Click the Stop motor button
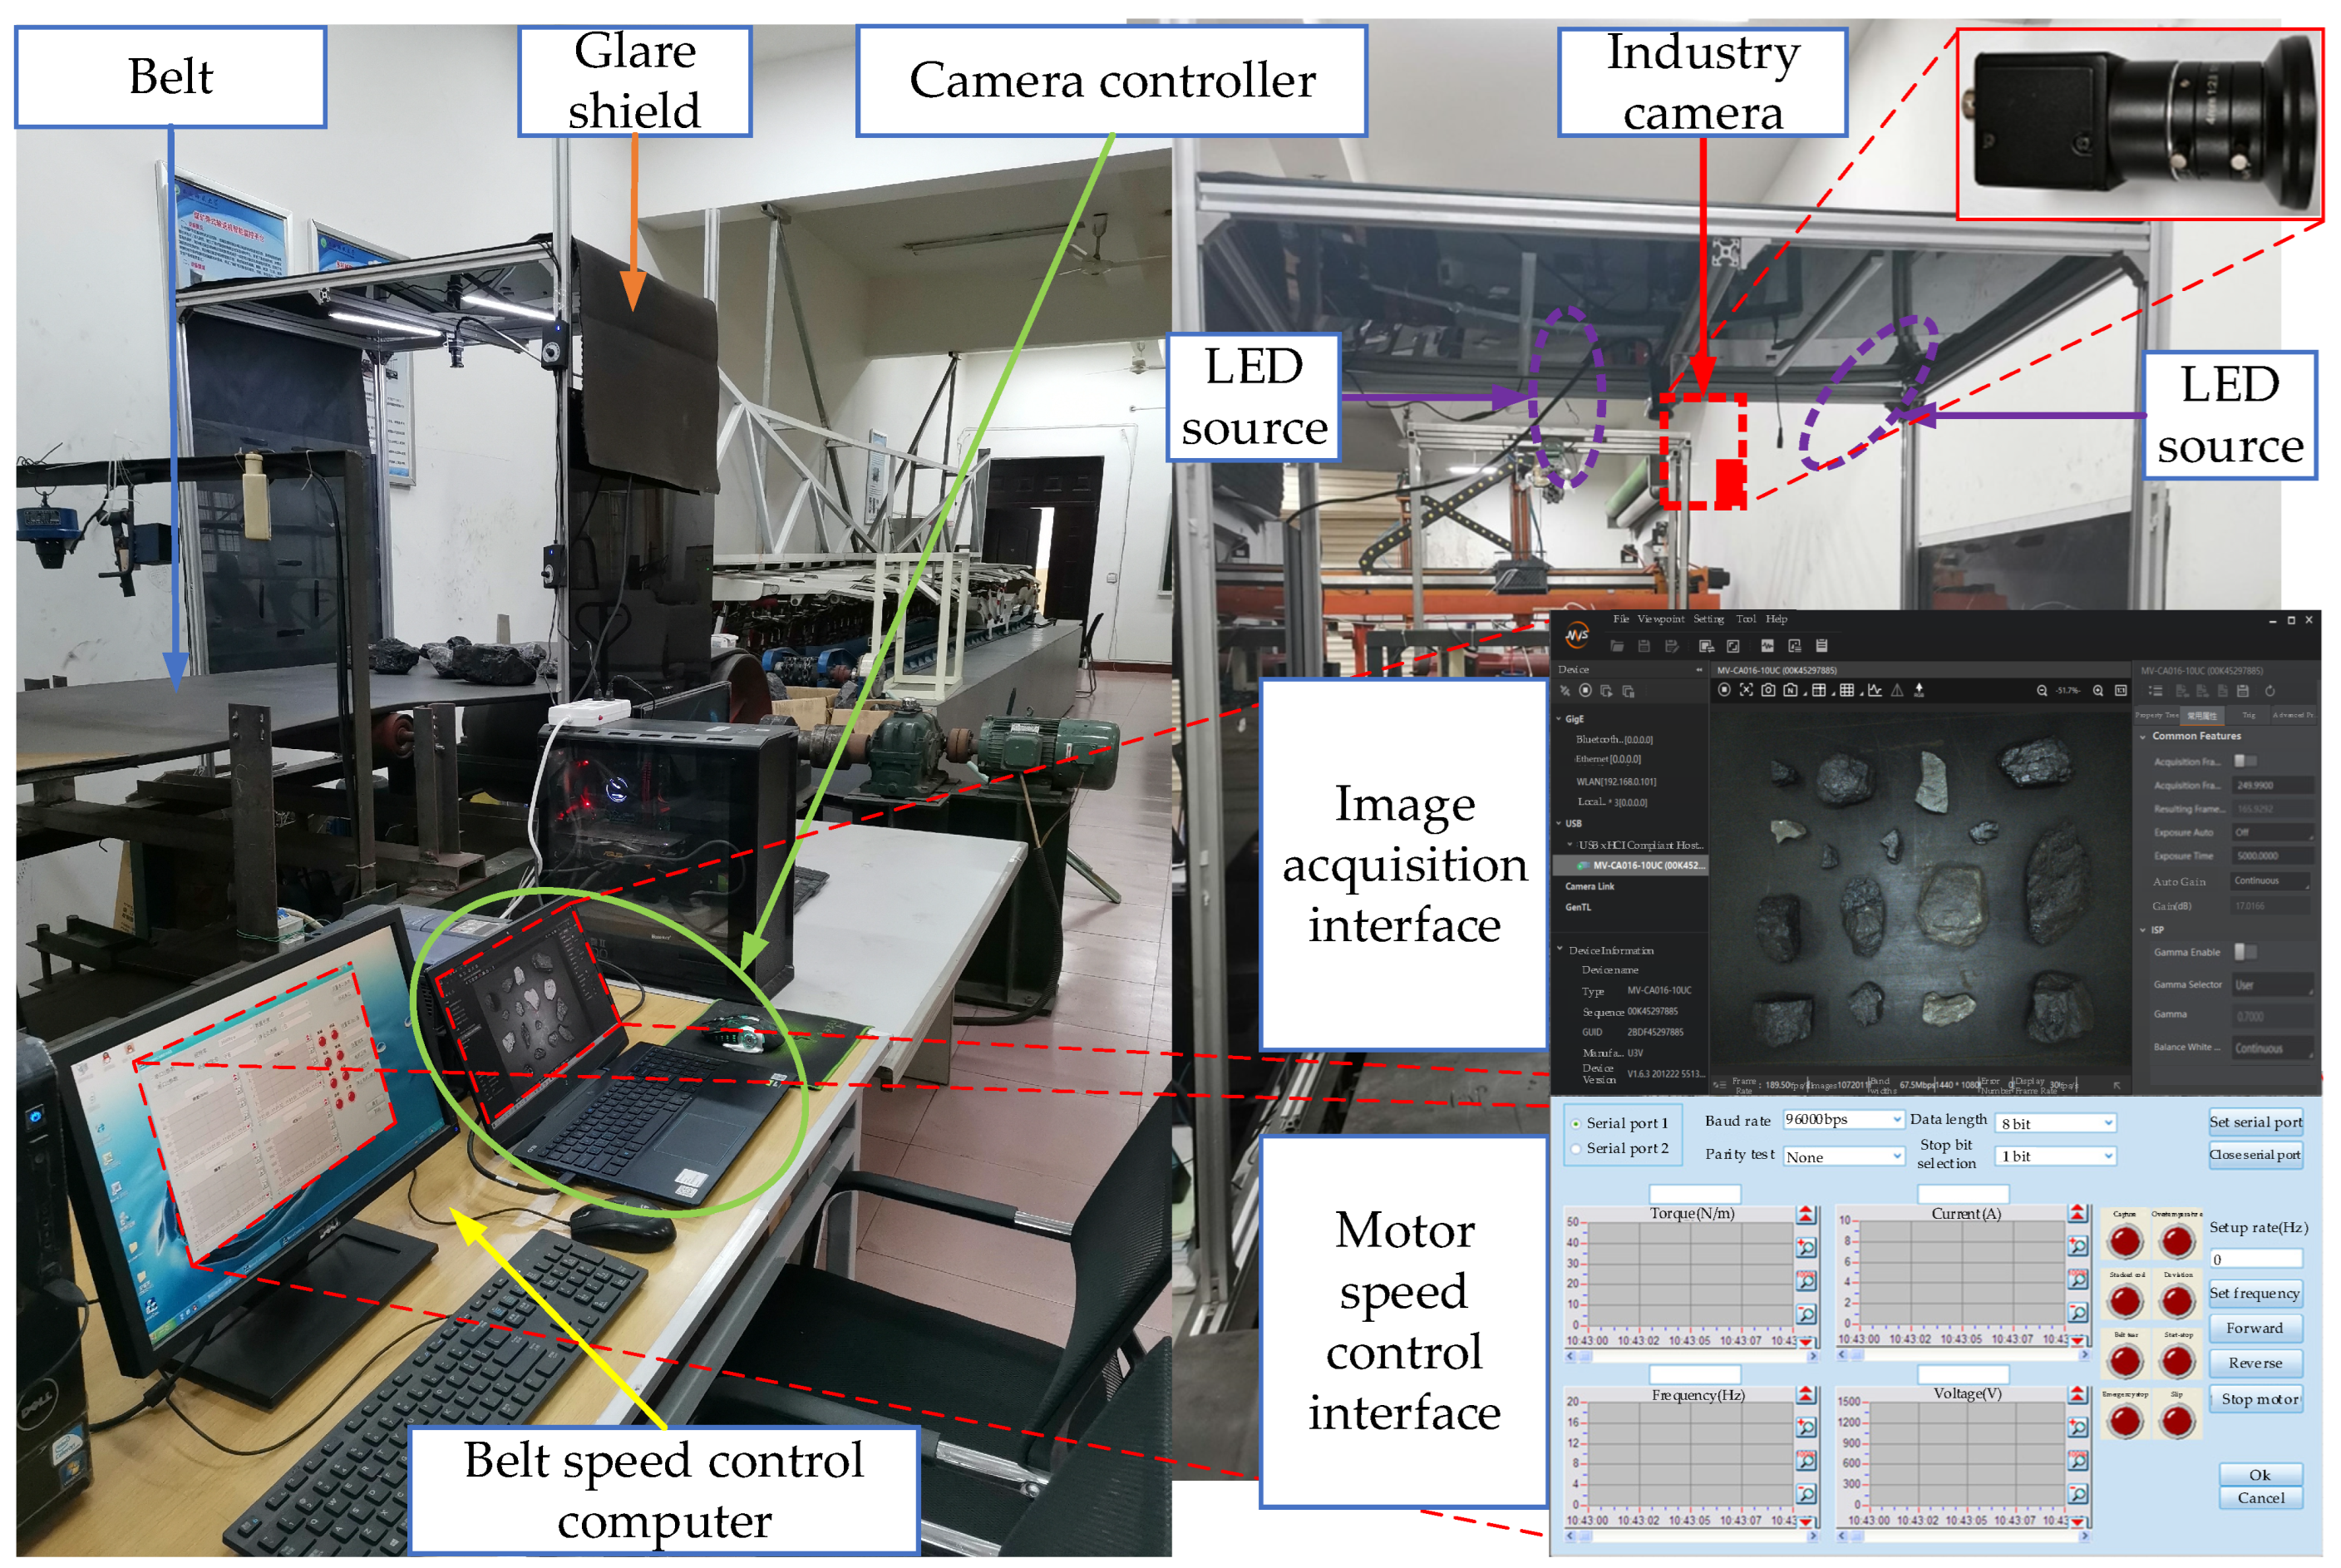 click(2259, 1400)
